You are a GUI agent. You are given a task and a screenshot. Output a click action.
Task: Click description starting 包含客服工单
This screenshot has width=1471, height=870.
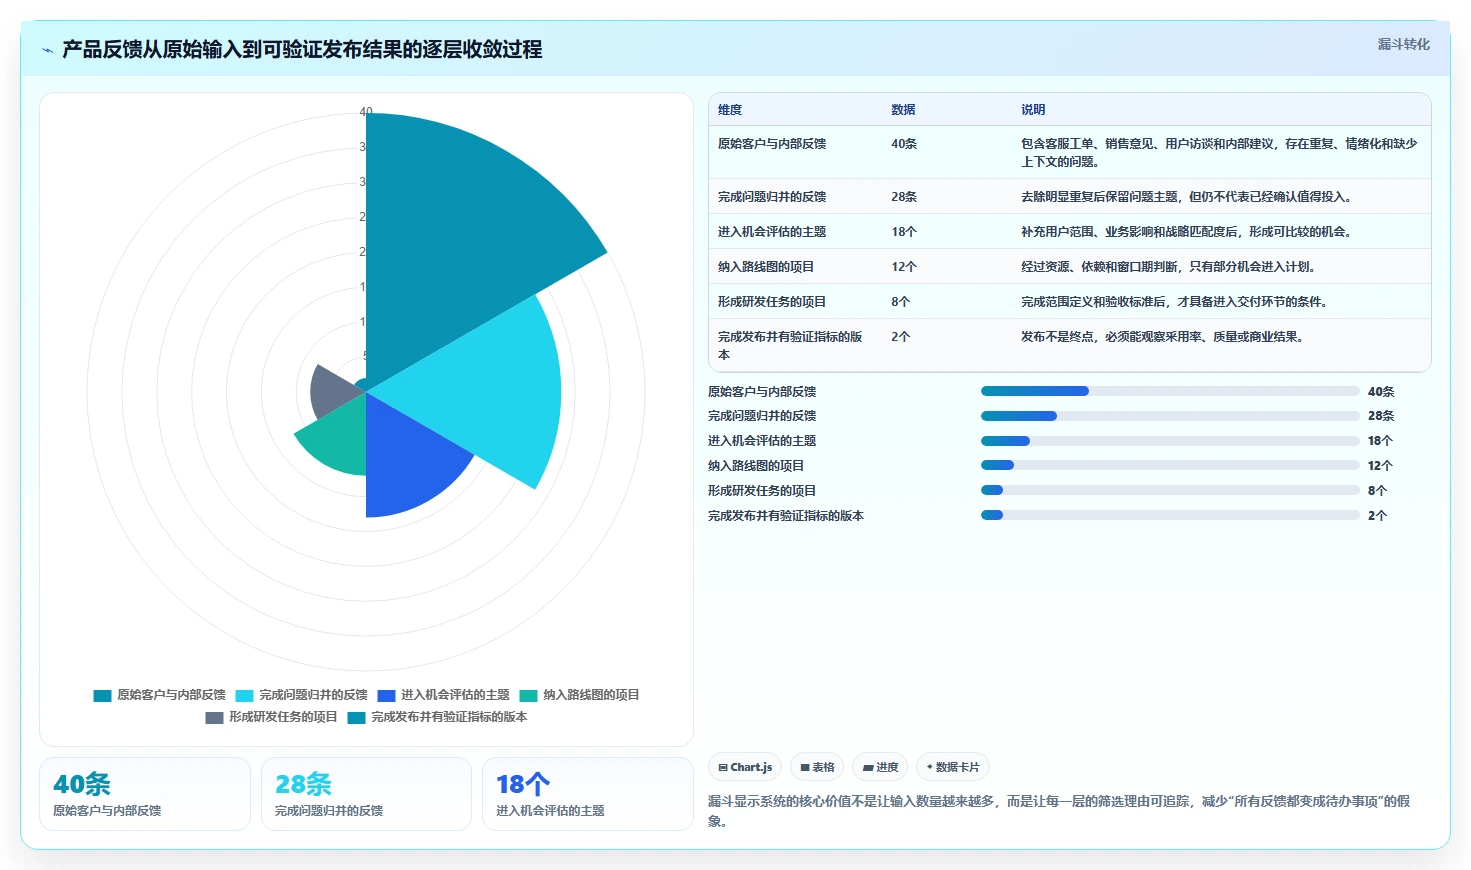[1219, 153]
